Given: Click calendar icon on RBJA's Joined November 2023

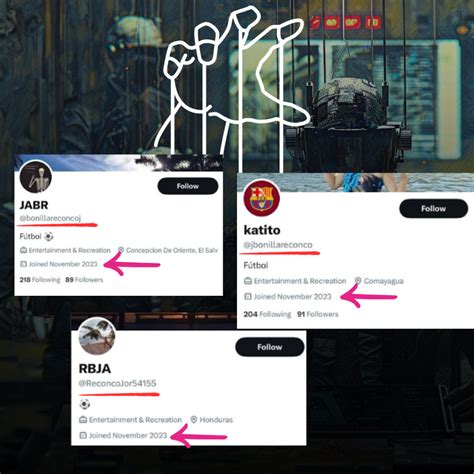Looking at the screenshot, I should point(83,435).
